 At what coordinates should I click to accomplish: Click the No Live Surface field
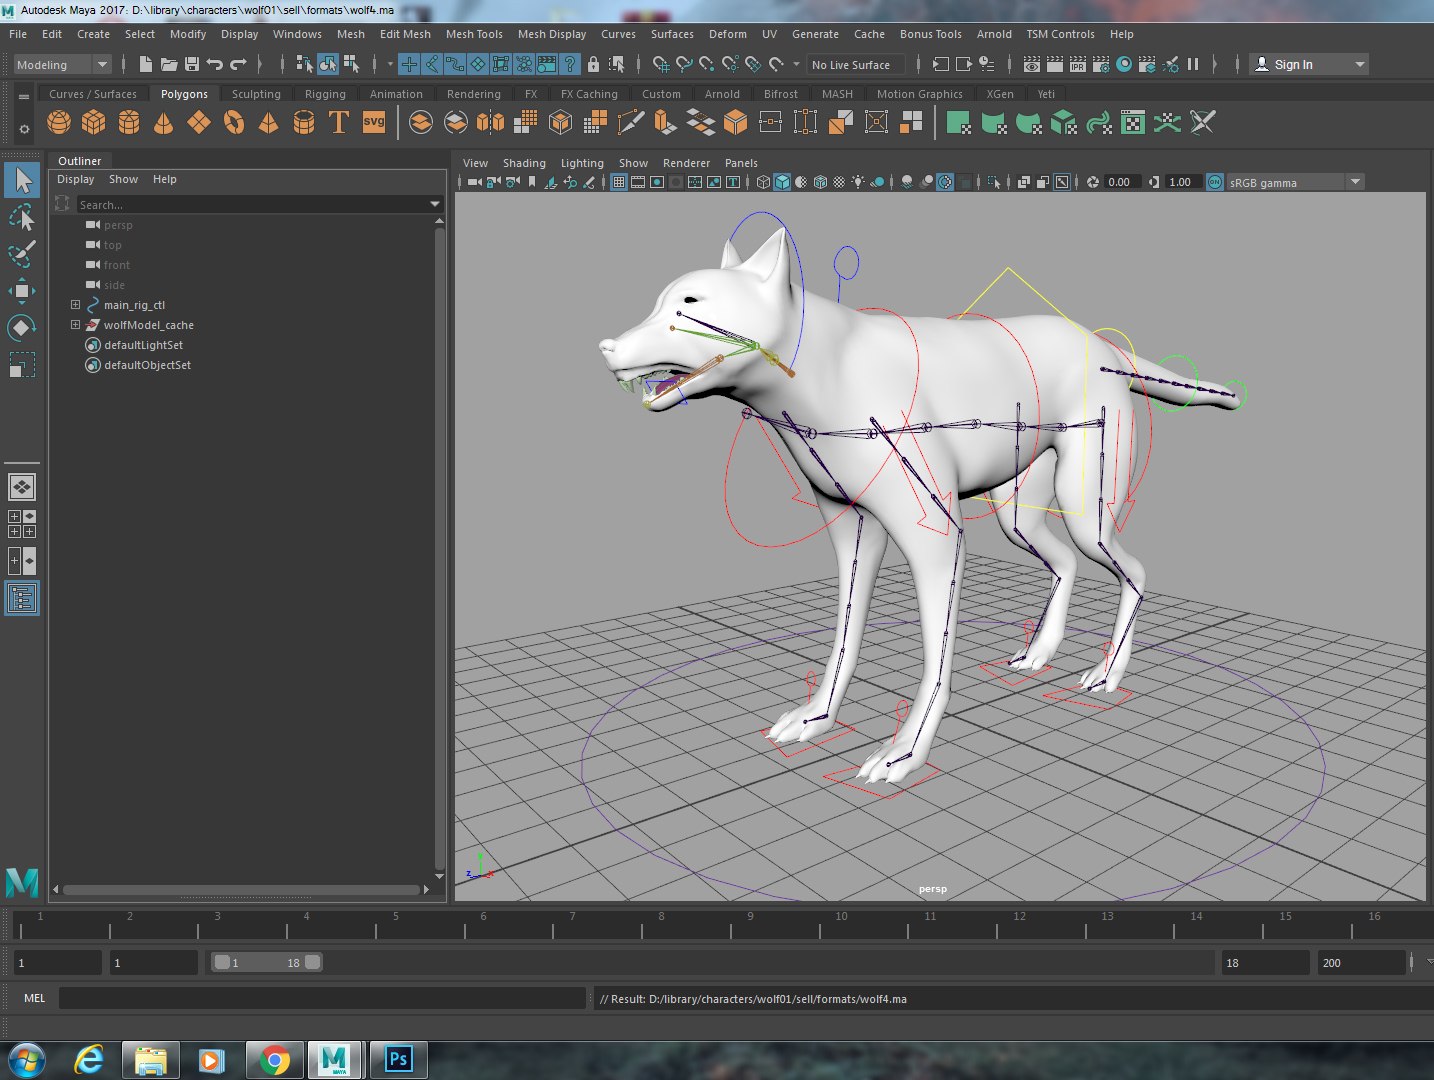[x=856, y=64]
